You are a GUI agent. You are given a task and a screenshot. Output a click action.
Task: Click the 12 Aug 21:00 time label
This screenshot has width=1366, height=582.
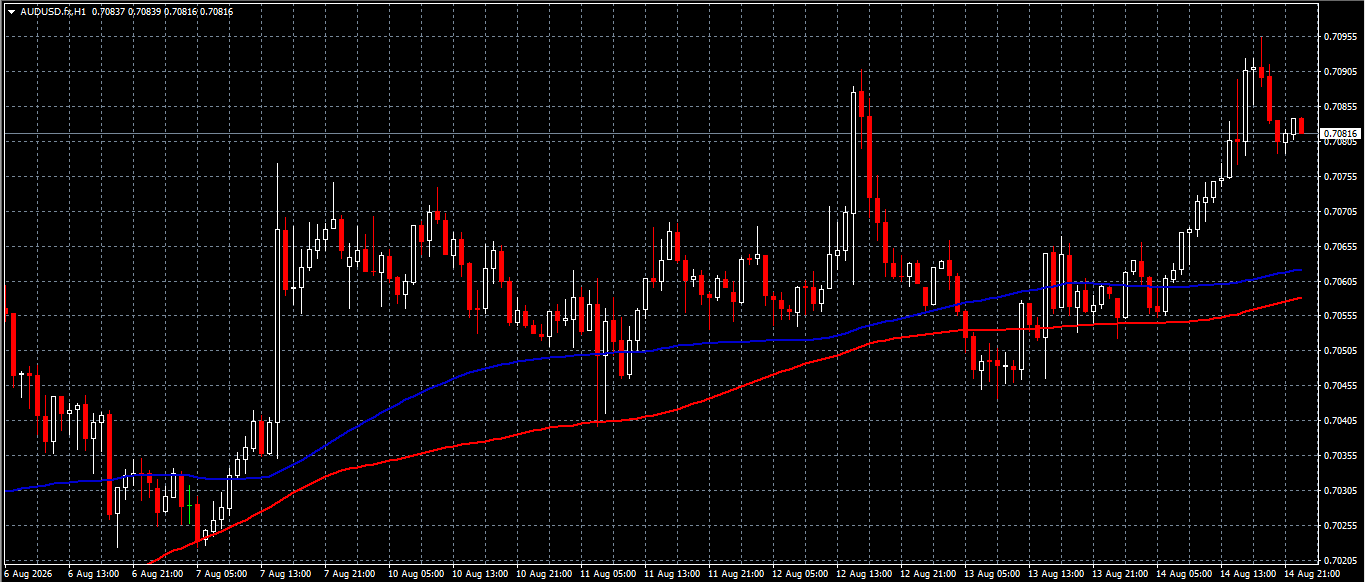(926, 575)
